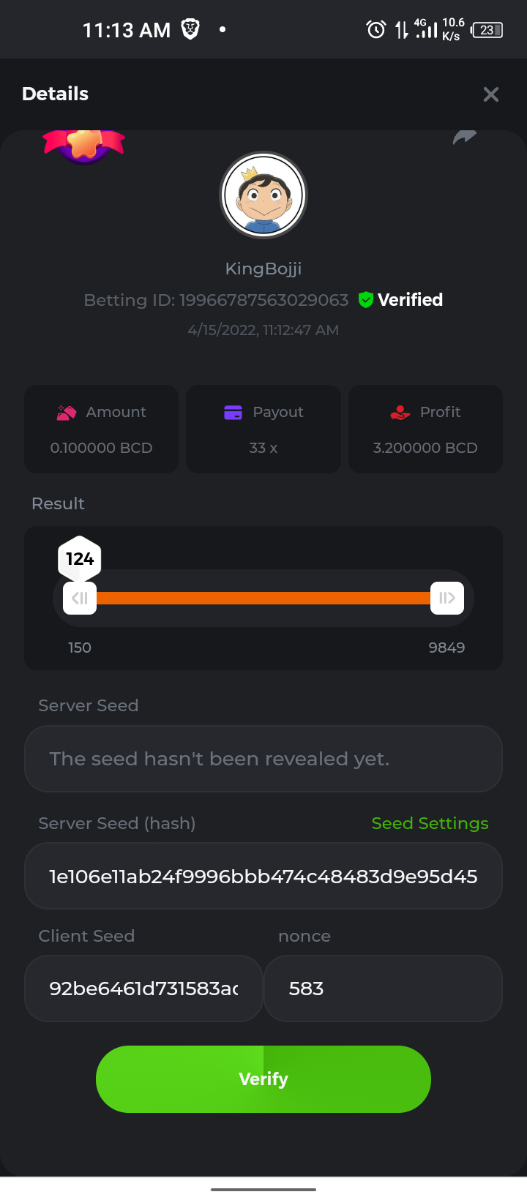Image resolution: width=527 pixels, height=1200 pixels.
Task: Open KingBojji's avatar picture
Action: click(x=263, y=195)
